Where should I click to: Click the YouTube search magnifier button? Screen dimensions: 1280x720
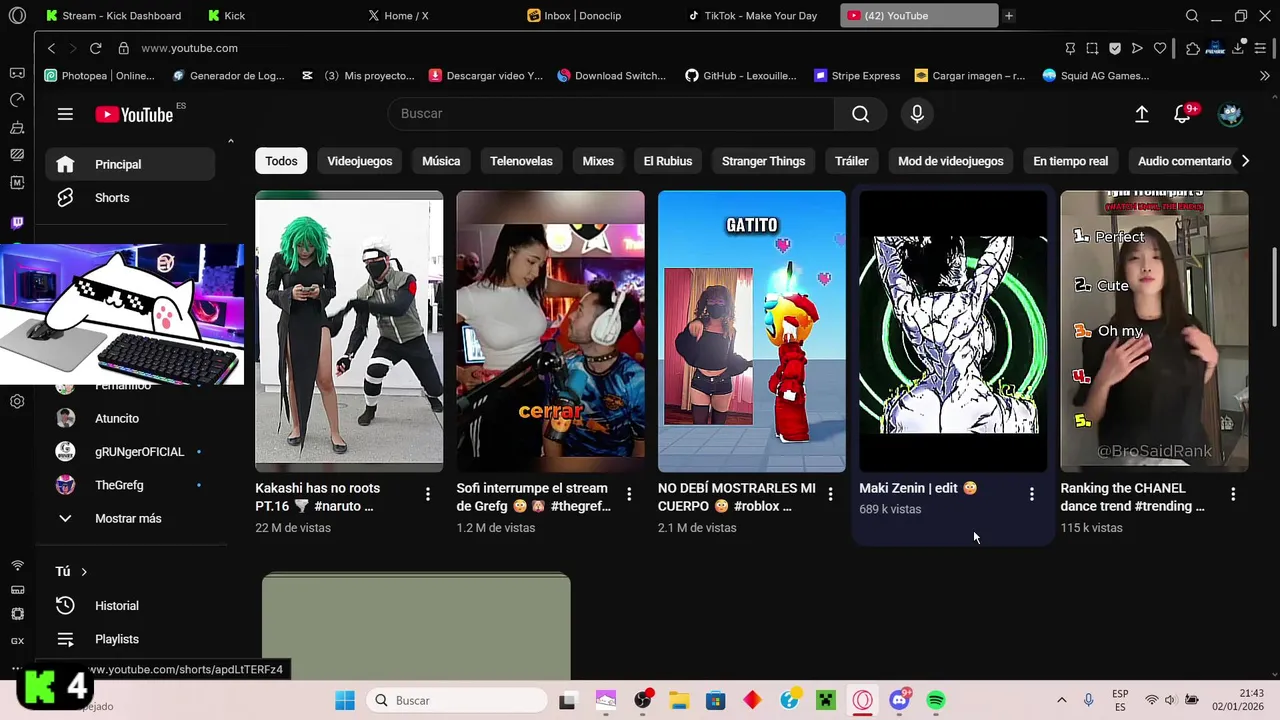click(x=860, y=114)
